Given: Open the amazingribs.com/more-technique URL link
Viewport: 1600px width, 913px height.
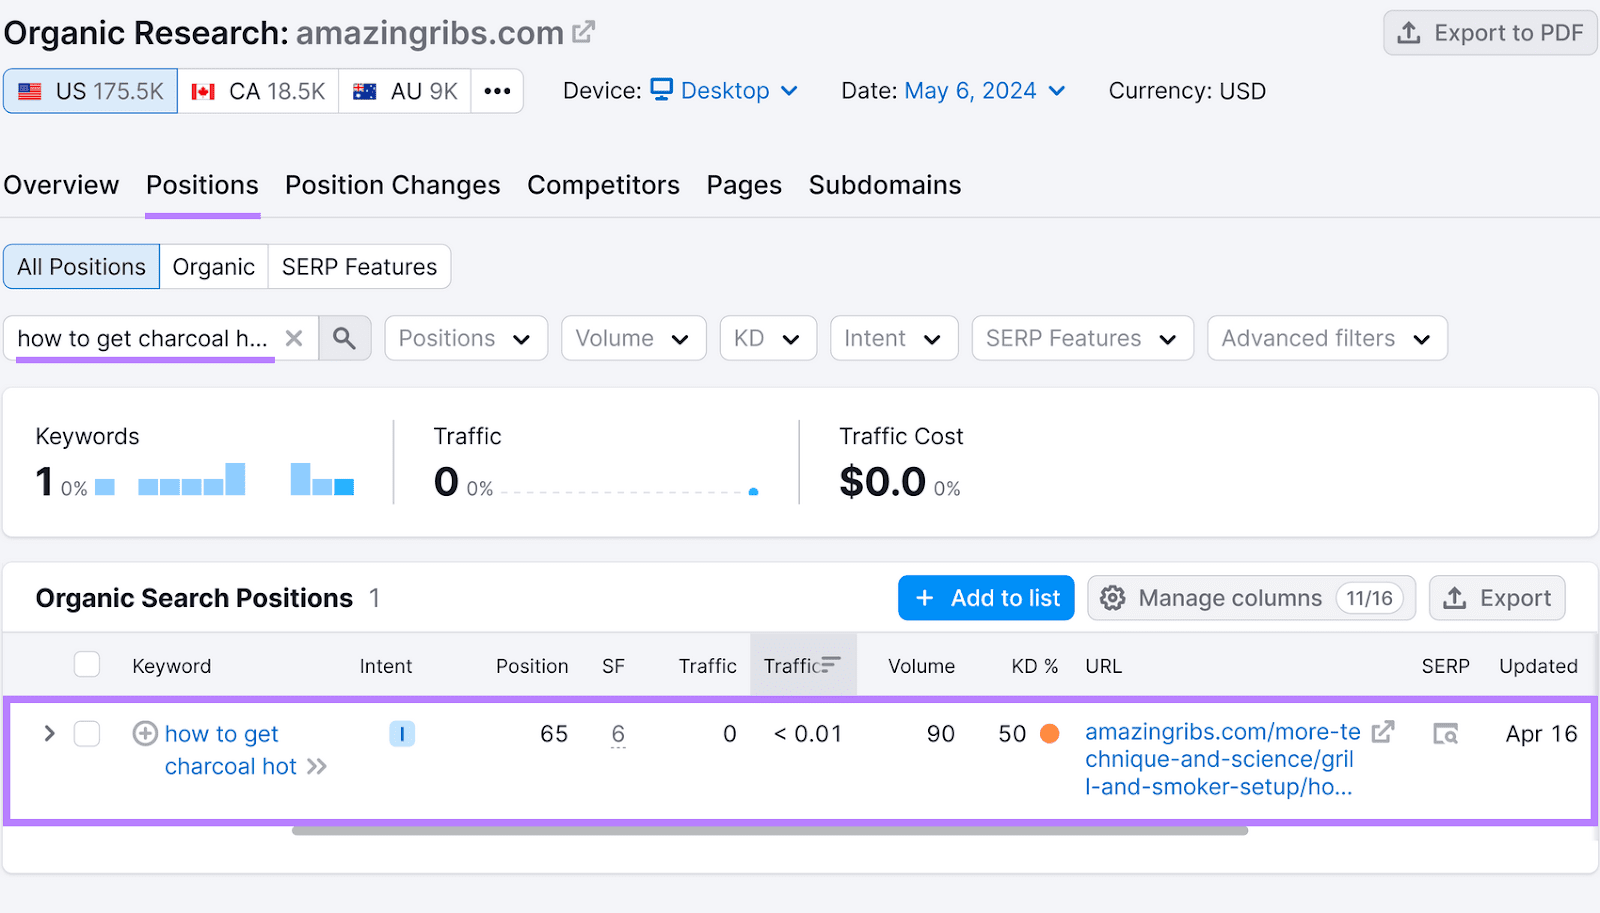Looking at the screenshot, I should [x=1222, y=759].
